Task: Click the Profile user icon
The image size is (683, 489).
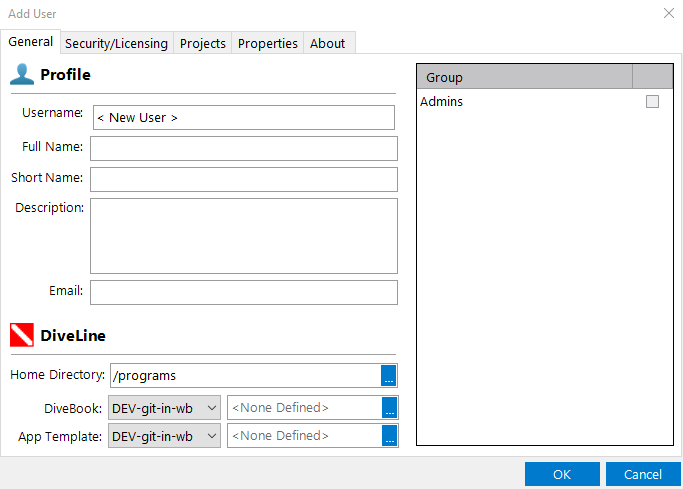Action: (x=22, y=74)
